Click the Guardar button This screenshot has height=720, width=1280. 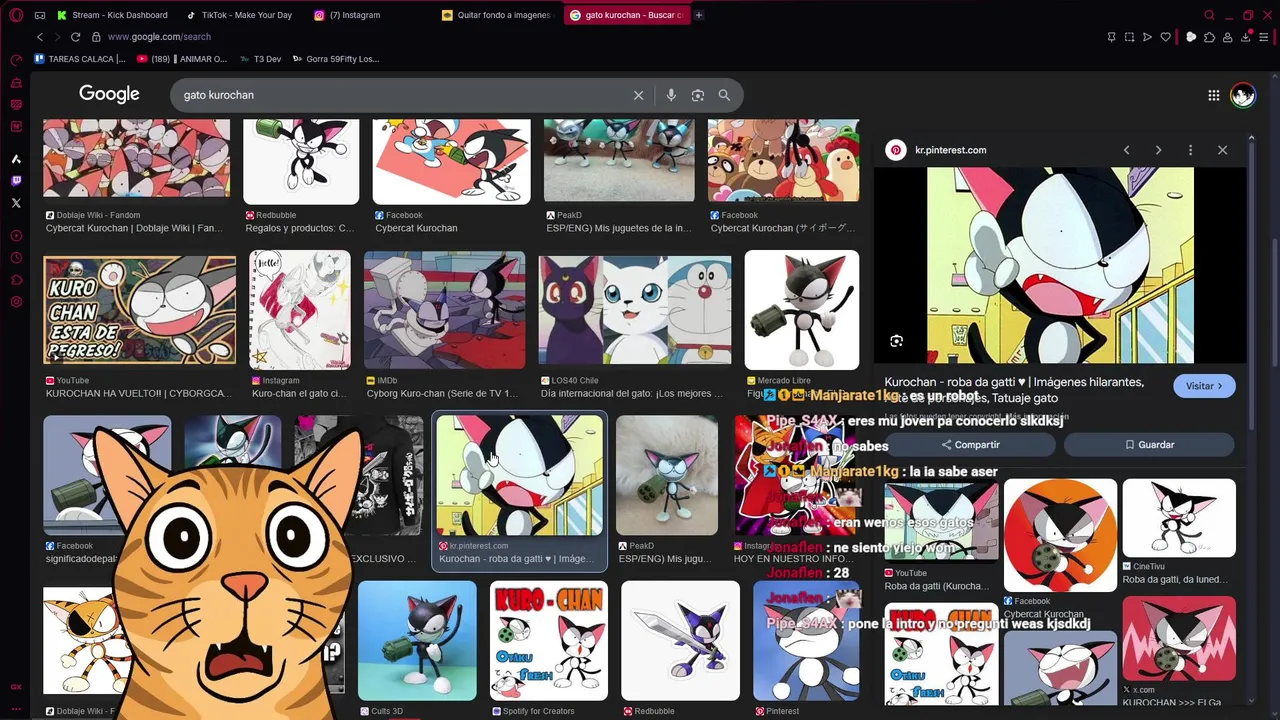click(1149, 445)
